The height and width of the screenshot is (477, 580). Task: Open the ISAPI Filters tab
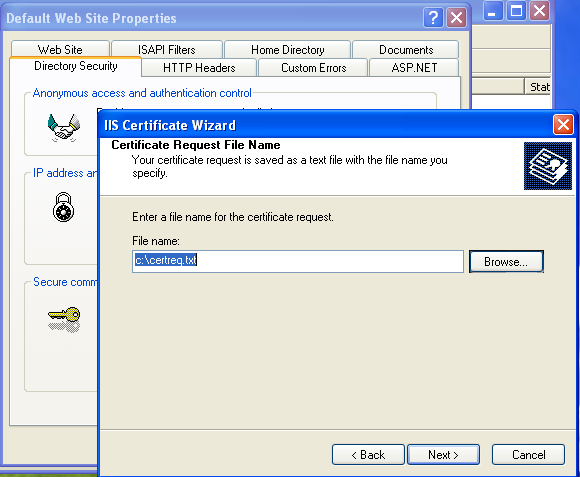pos(167,49)
